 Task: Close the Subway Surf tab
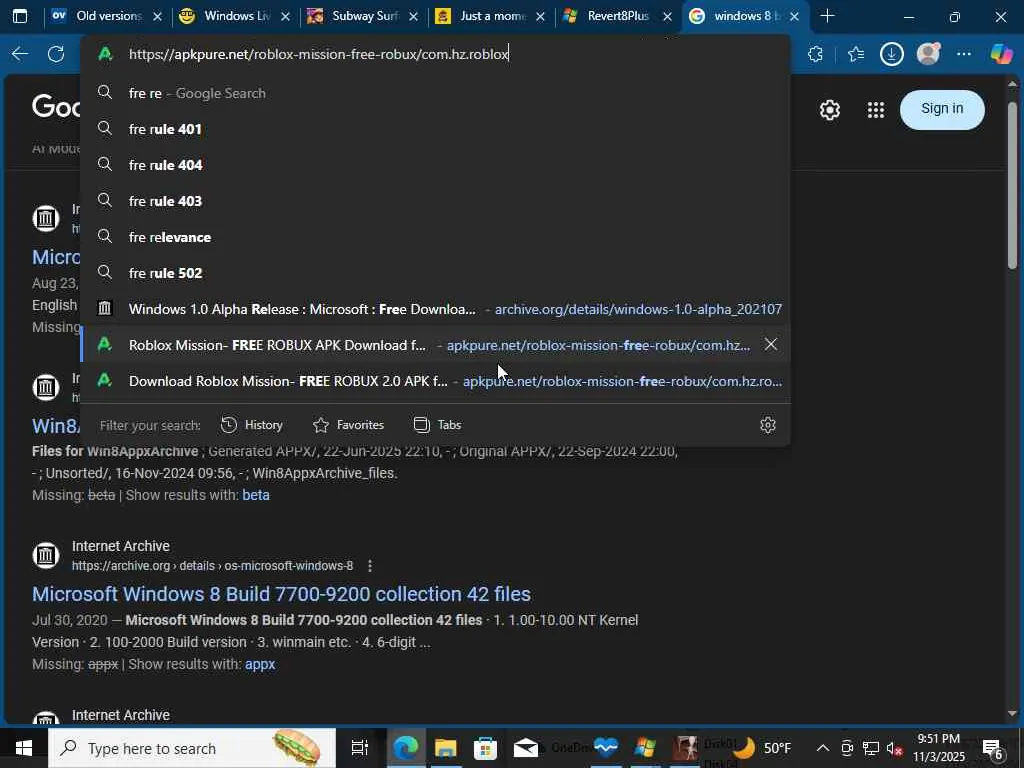[413, 17]
